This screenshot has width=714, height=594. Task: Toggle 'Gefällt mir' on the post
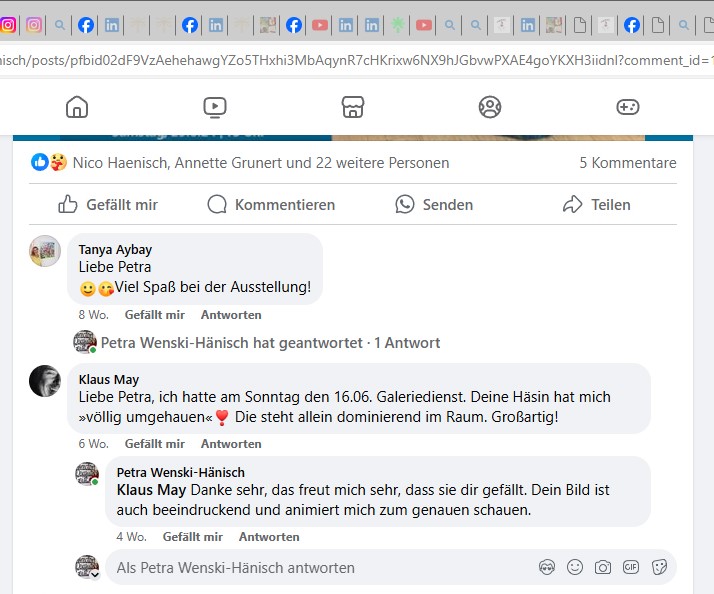pyautogui.click(x=108, y=204)
